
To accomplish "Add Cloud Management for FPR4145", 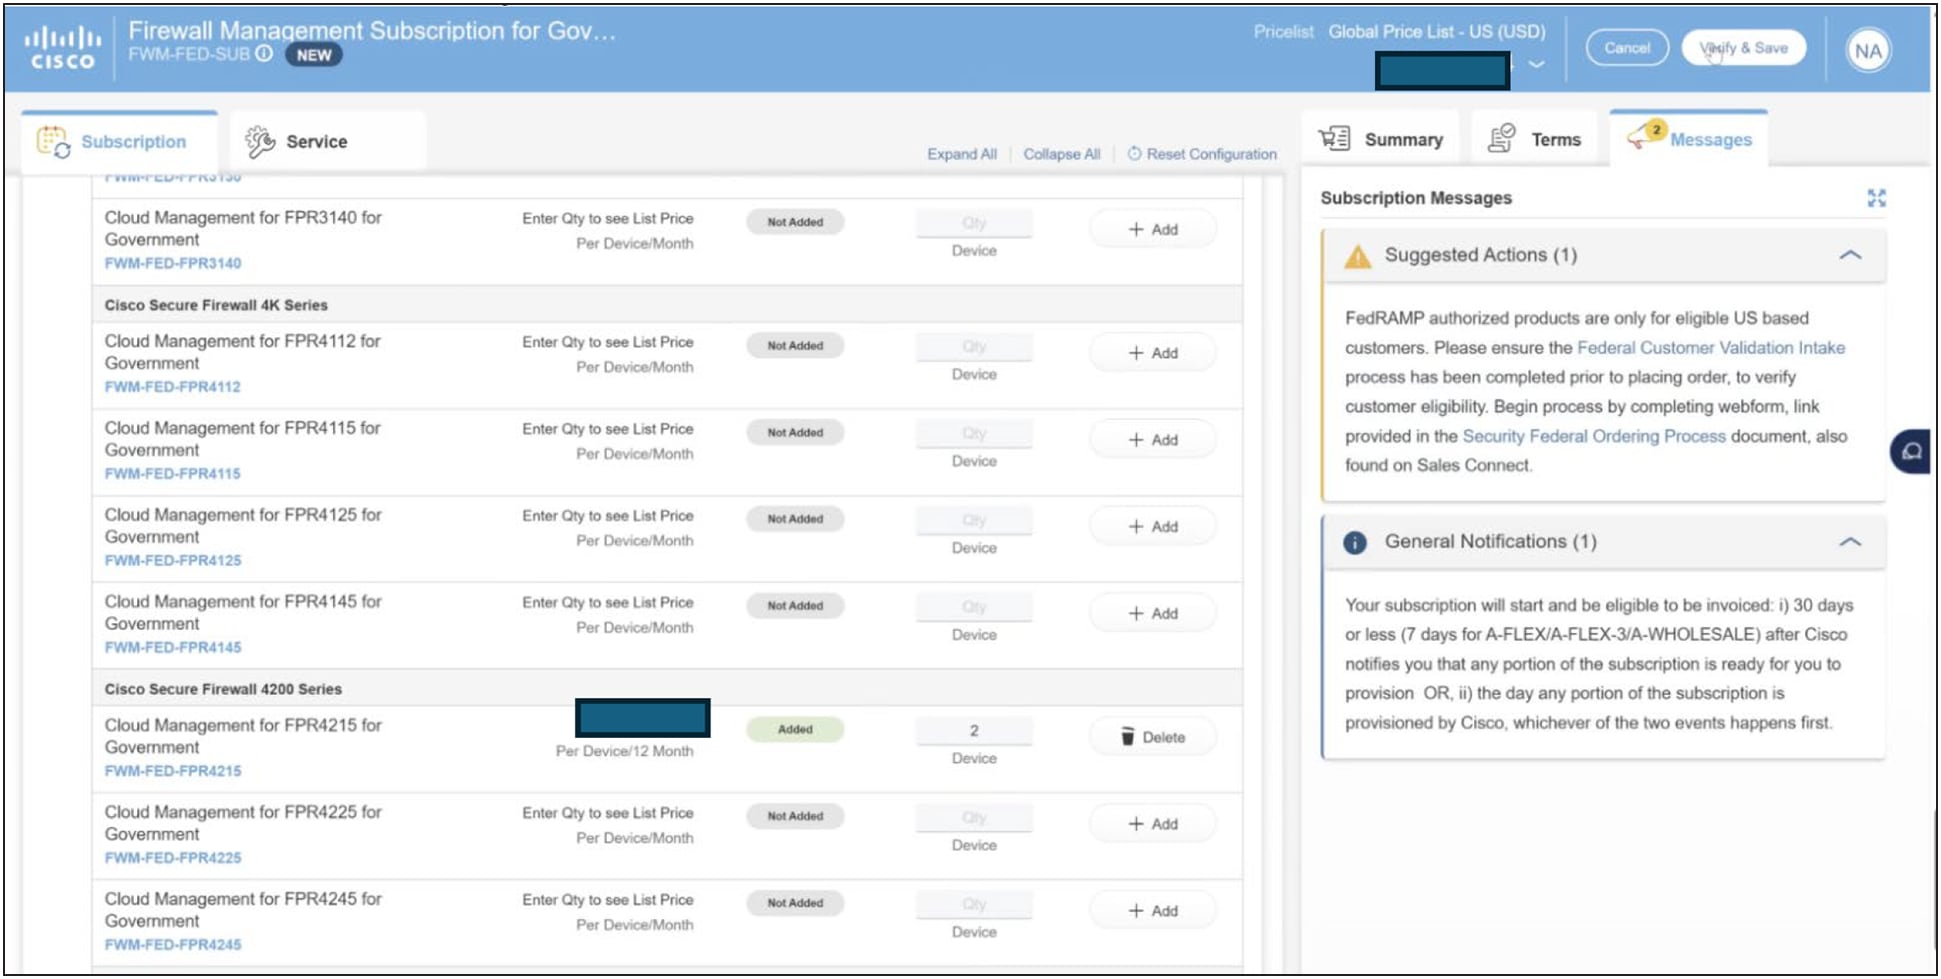I will tap(1153, 614).
